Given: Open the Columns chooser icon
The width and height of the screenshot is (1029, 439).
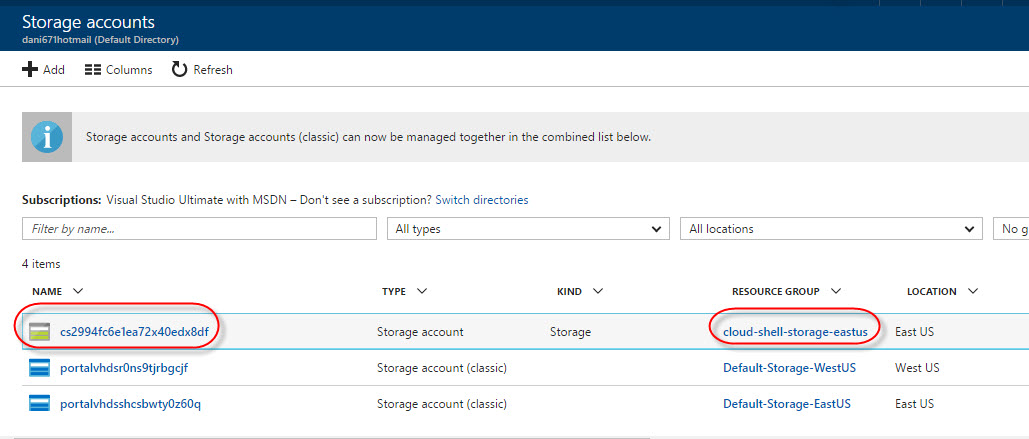Looking at the screenshot, I should tap(93, 70).
